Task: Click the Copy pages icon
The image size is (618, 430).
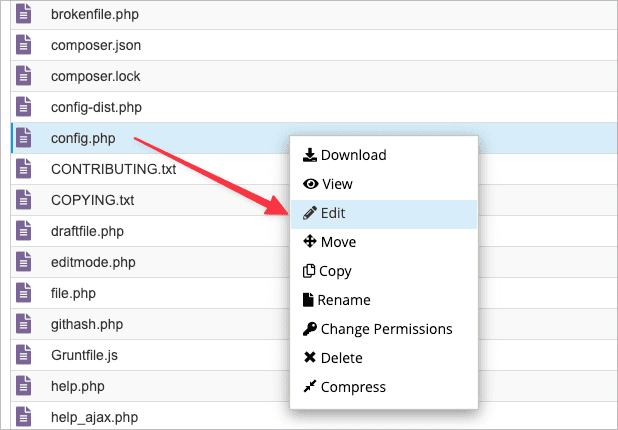Action: click(x=310, y=271)
